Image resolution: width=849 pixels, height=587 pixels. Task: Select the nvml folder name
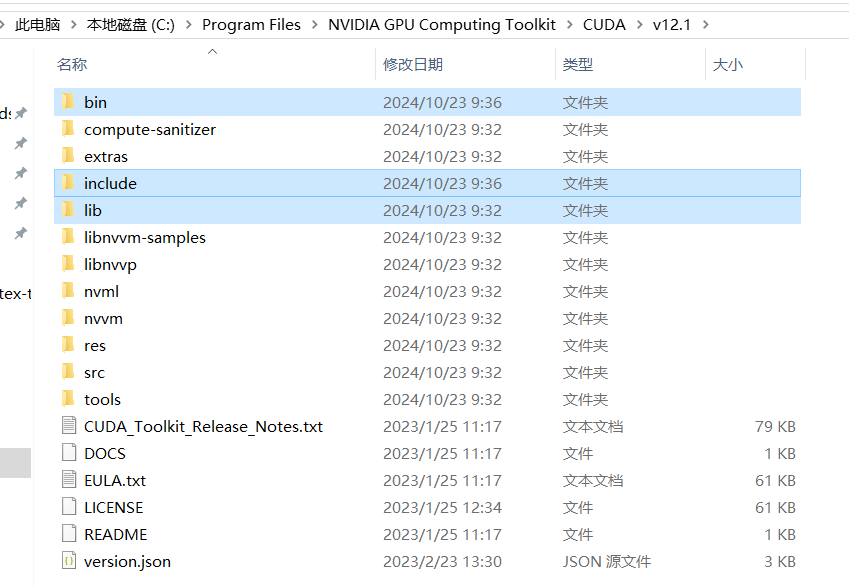(101, 292)
